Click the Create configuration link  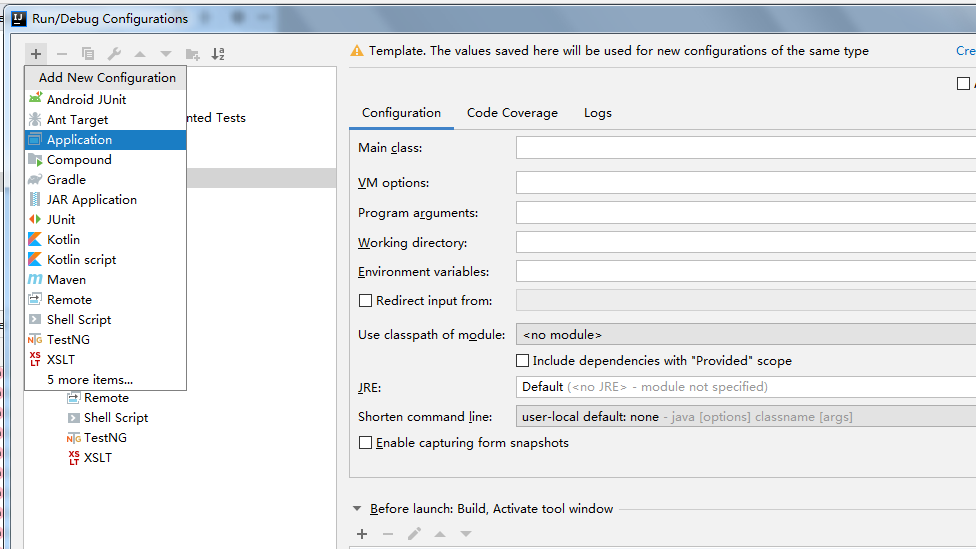(966, 50)
